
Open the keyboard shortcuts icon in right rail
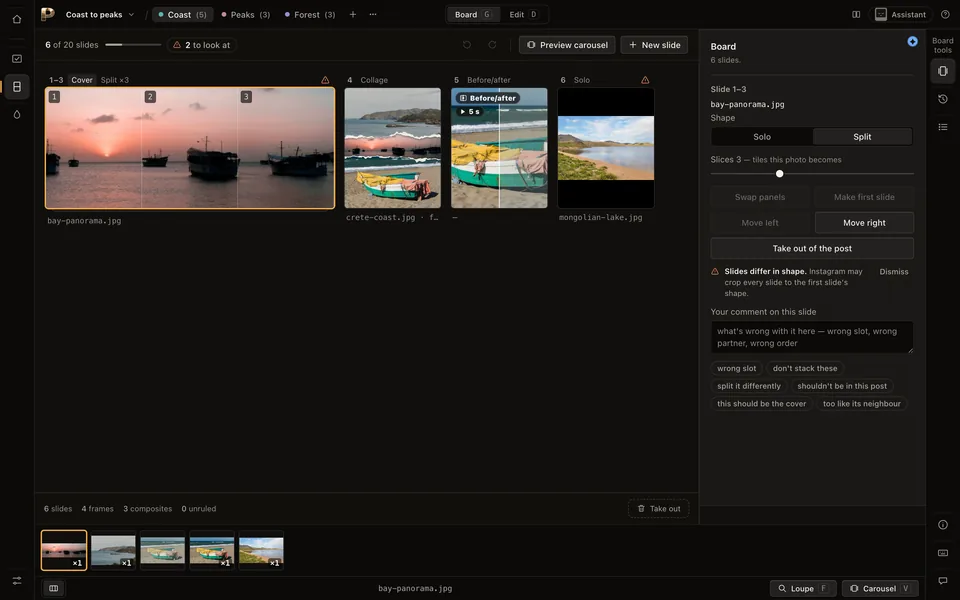tap(943, 553)
